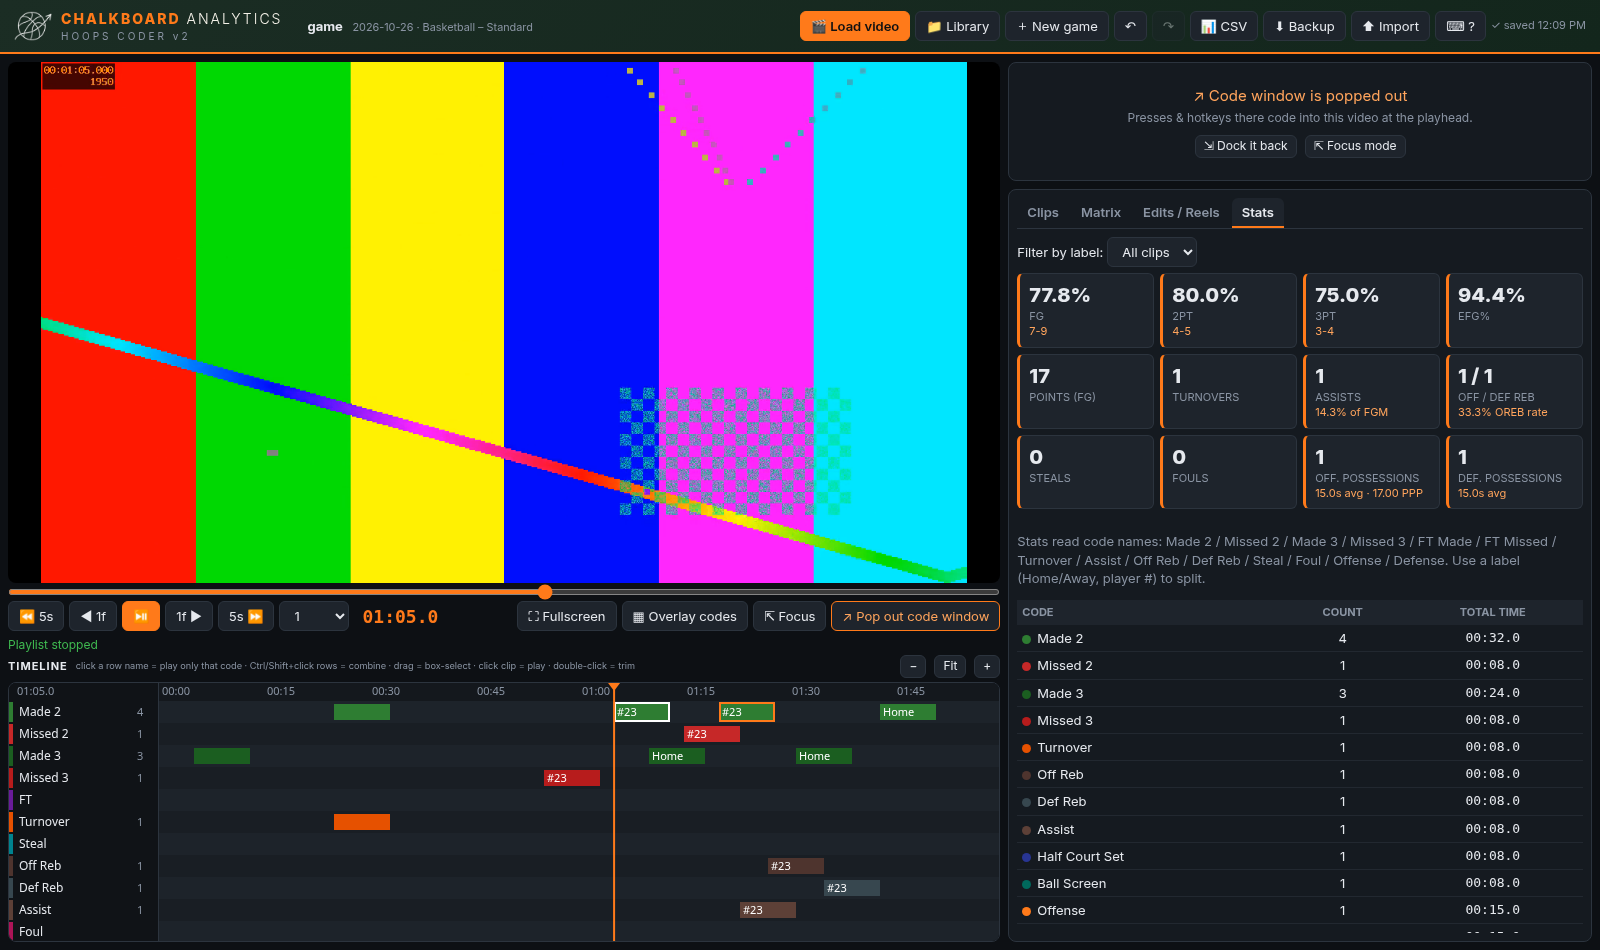Switch to the Matrix tab
Image resolution: width=1600 pixels, height=950 pixels.
(1101, 213)
